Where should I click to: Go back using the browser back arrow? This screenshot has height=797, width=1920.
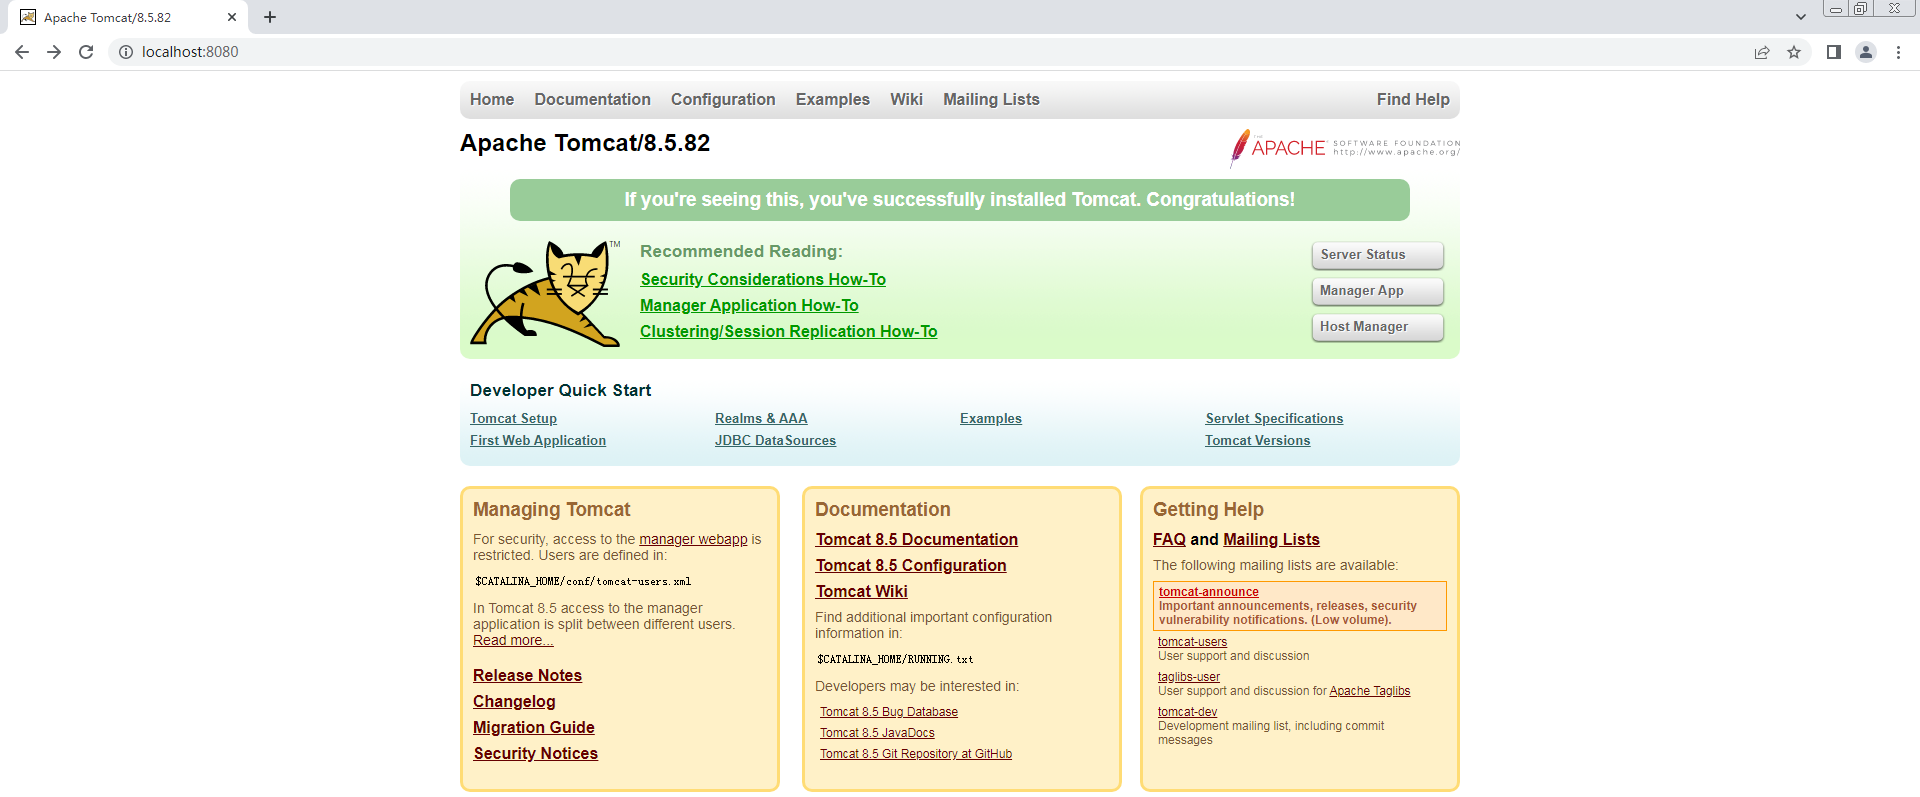22,52
